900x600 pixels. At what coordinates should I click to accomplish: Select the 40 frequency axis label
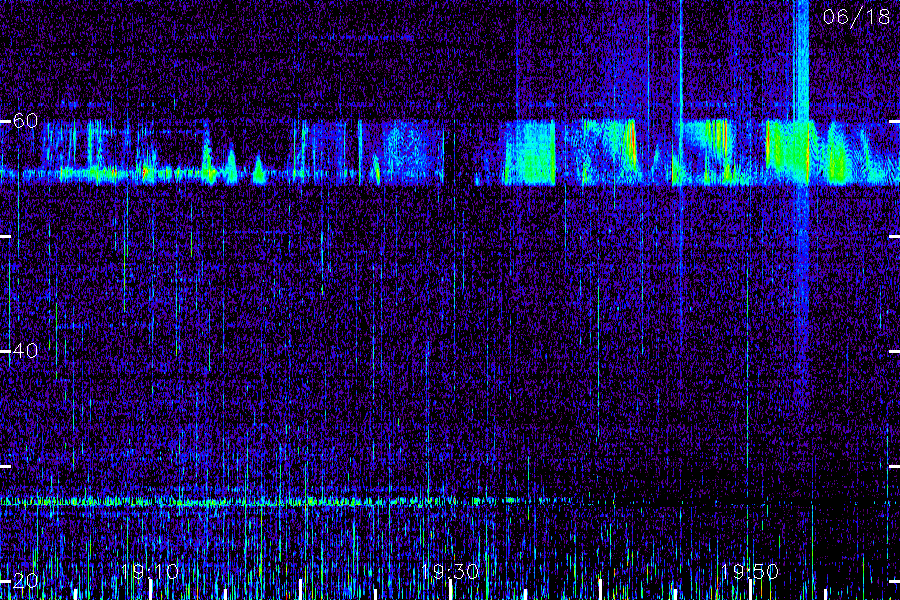point(25,350)
